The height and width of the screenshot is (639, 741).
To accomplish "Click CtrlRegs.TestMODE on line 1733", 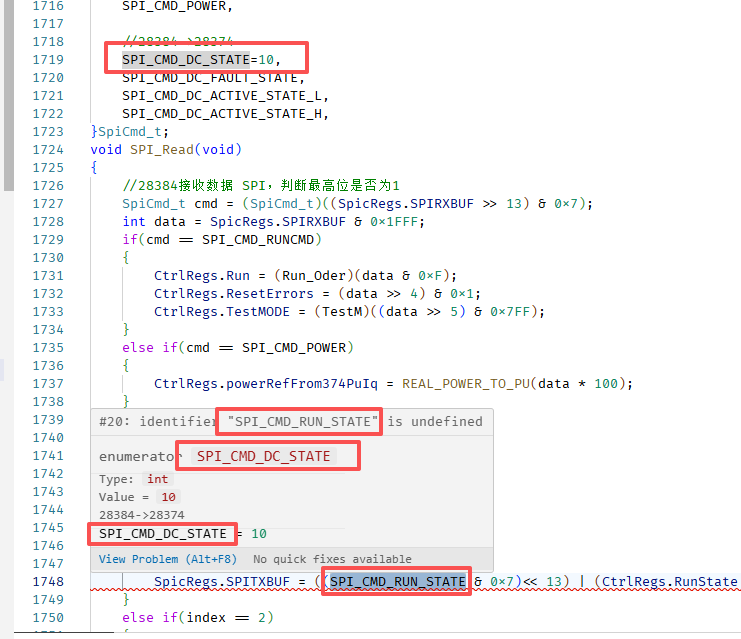I will point(222,312).
